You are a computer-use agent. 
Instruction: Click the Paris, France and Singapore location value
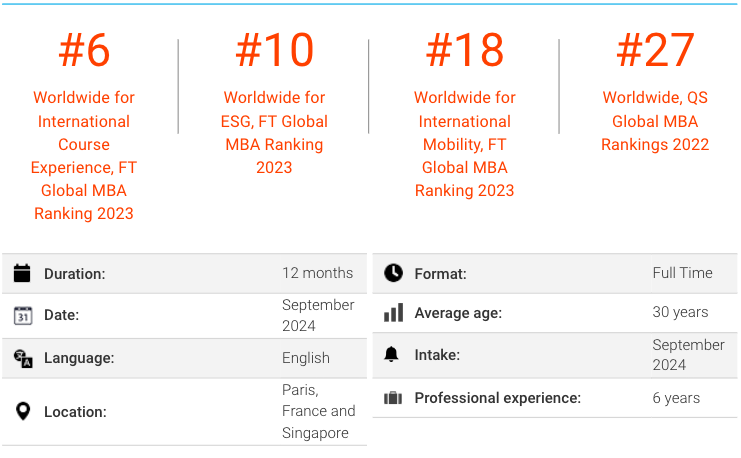[x=319, y=411]
